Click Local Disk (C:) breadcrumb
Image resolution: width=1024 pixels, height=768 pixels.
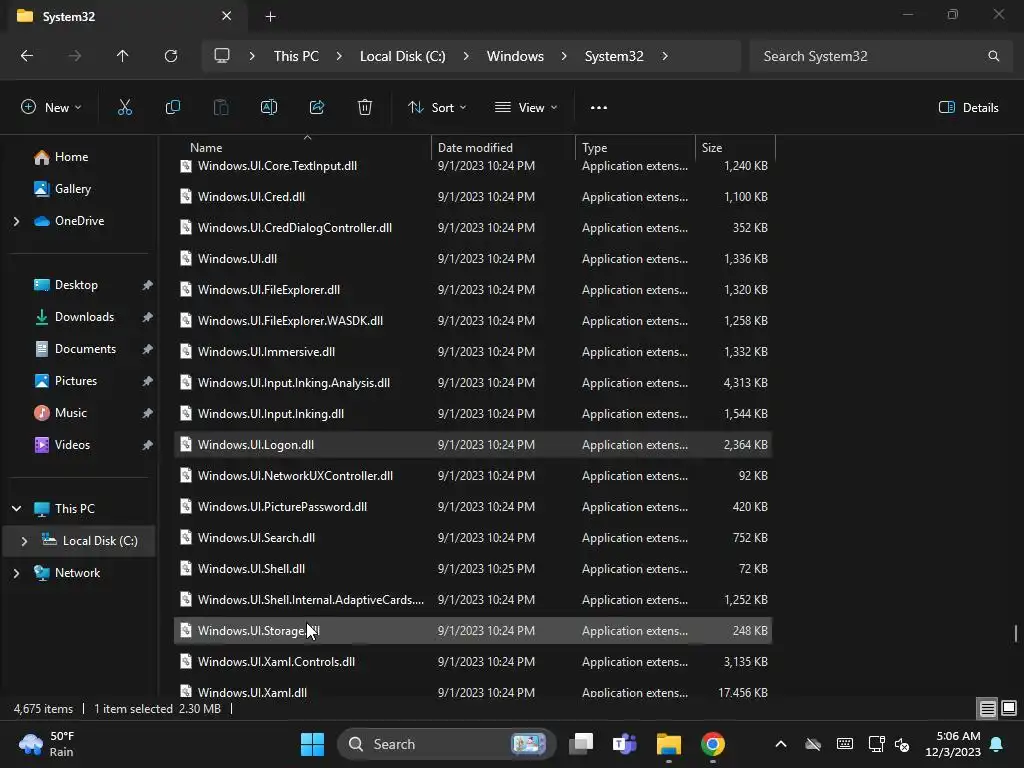tap(402, 56)
